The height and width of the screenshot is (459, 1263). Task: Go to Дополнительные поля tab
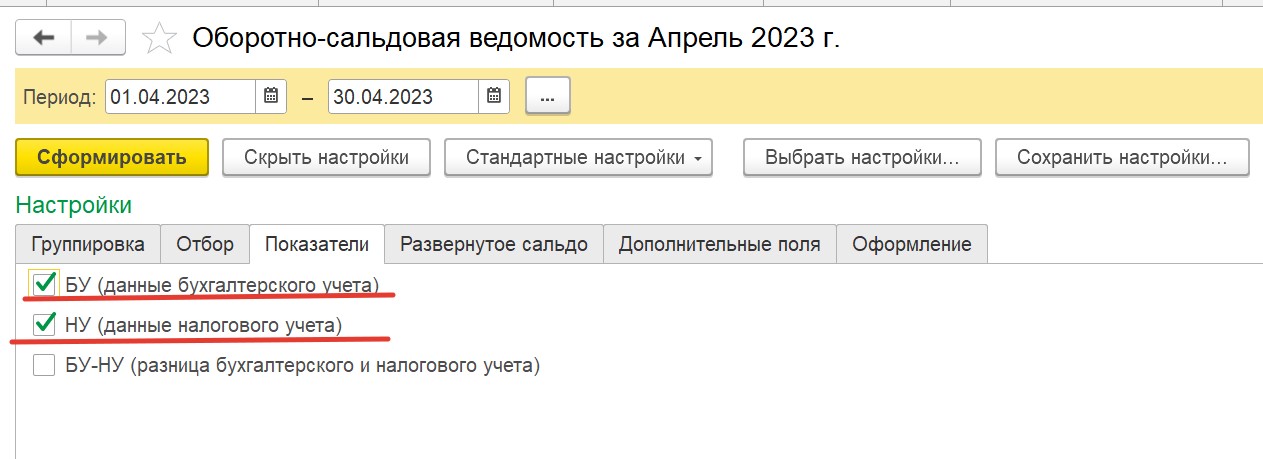pyautogui.click(x=719, y=244)
